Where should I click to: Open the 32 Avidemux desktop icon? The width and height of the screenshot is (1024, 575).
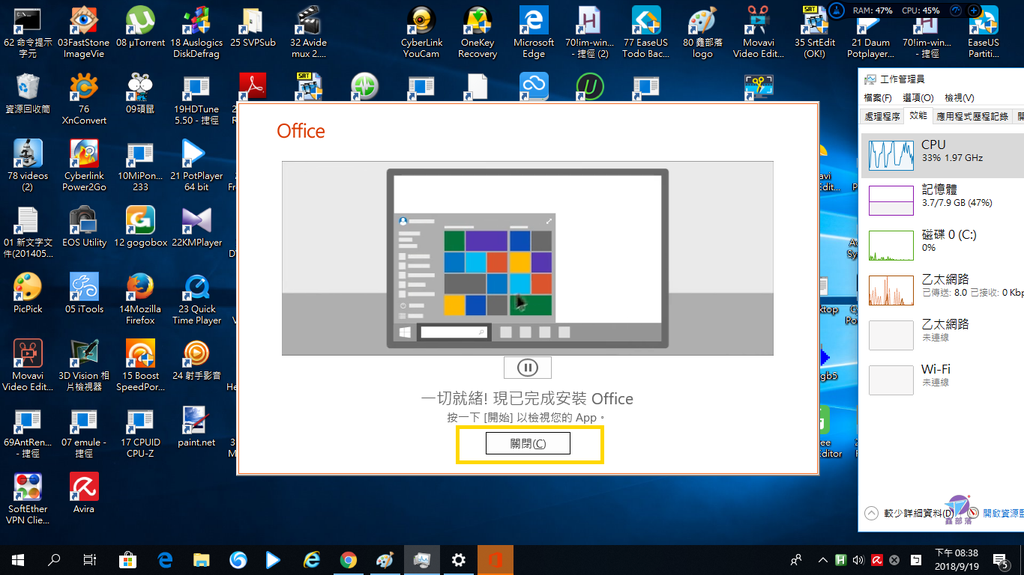pyautogui.click(x=308, y=31)
